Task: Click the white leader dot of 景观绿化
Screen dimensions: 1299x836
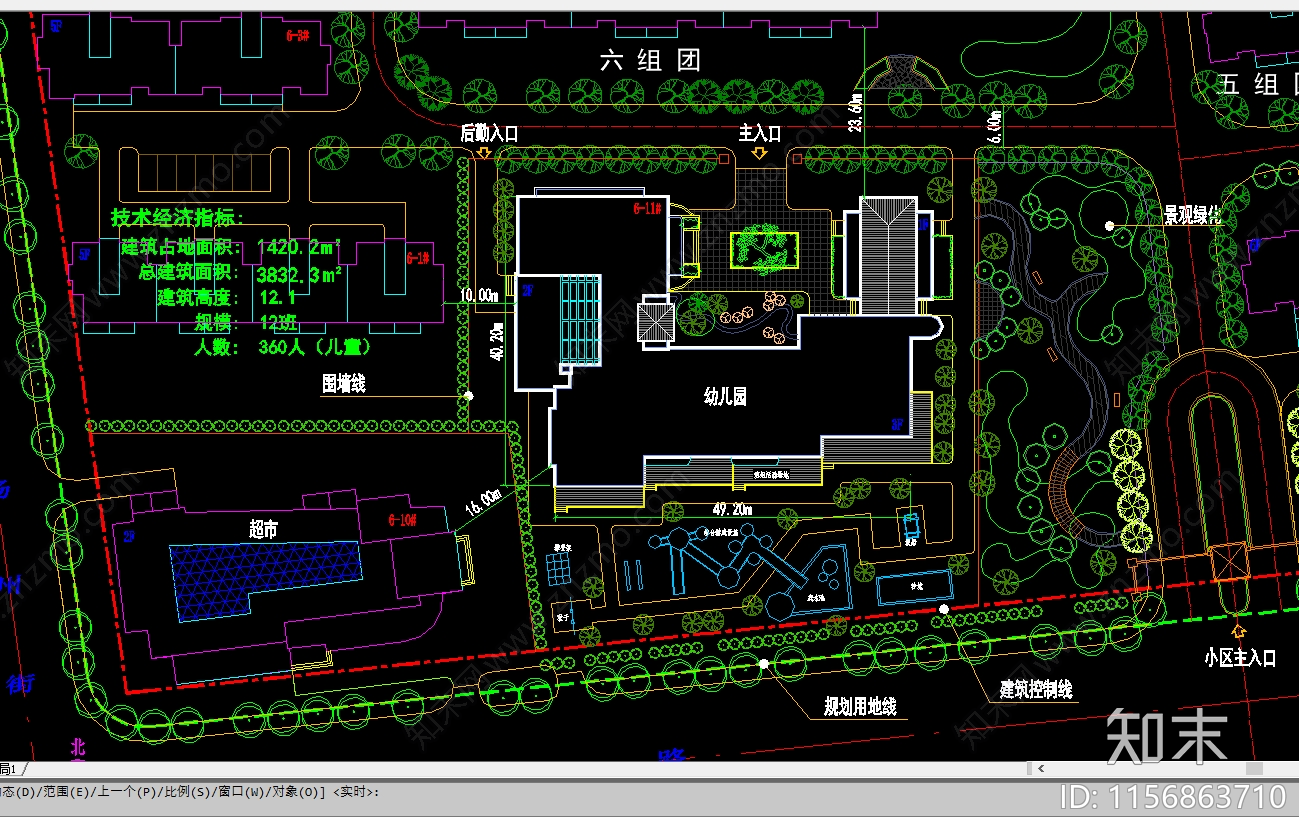Action: 1109,226
